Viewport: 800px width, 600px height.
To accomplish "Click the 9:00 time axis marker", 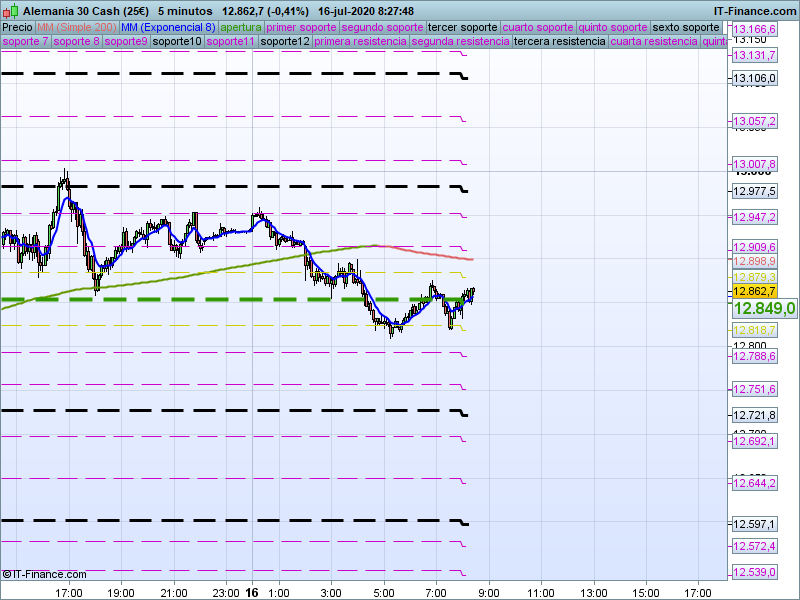I will pyautogui.click(x=488, y=591).
